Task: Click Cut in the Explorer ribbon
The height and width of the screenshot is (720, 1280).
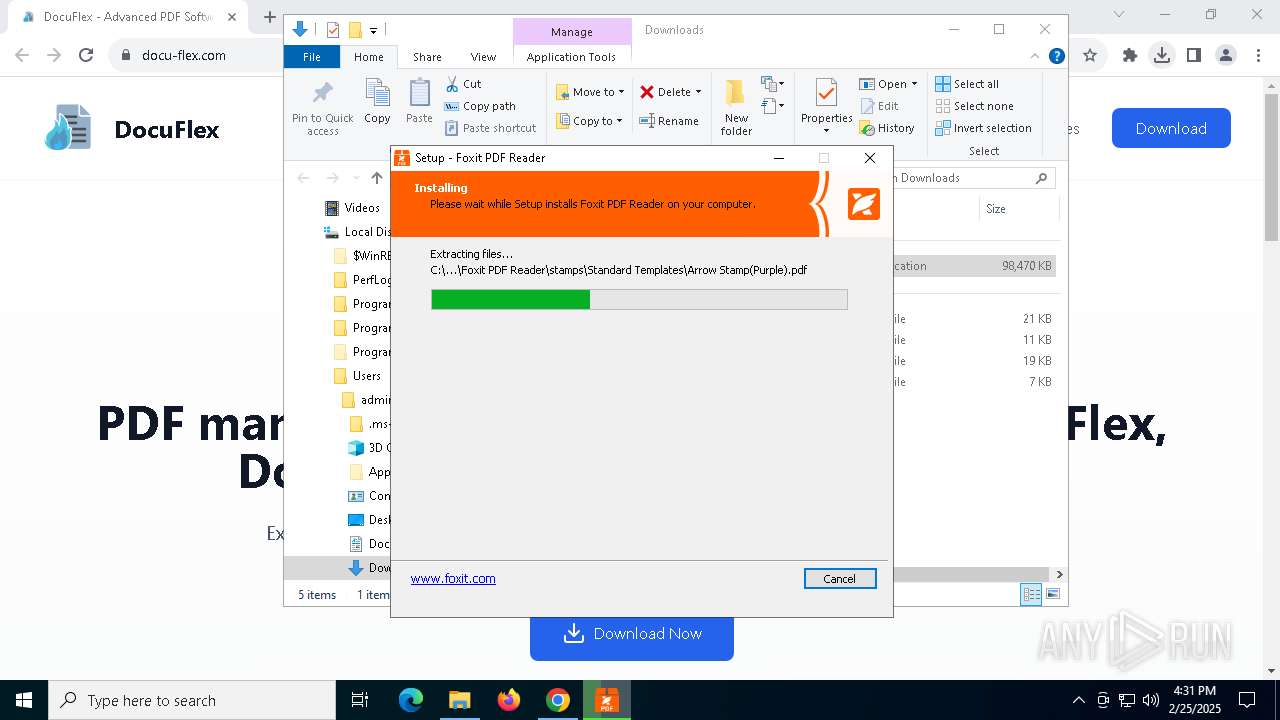Action: (x=463, y=84)
